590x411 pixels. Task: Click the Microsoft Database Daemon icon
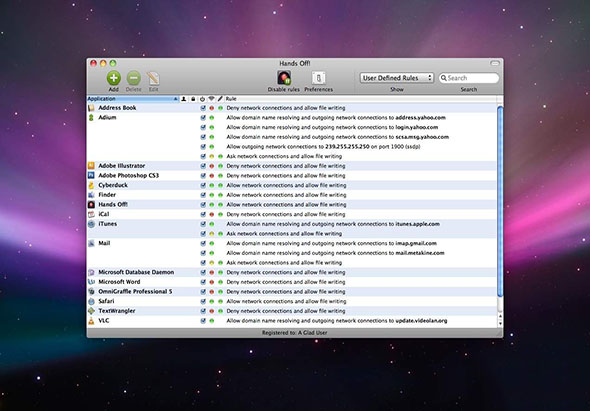pos(91,272)
